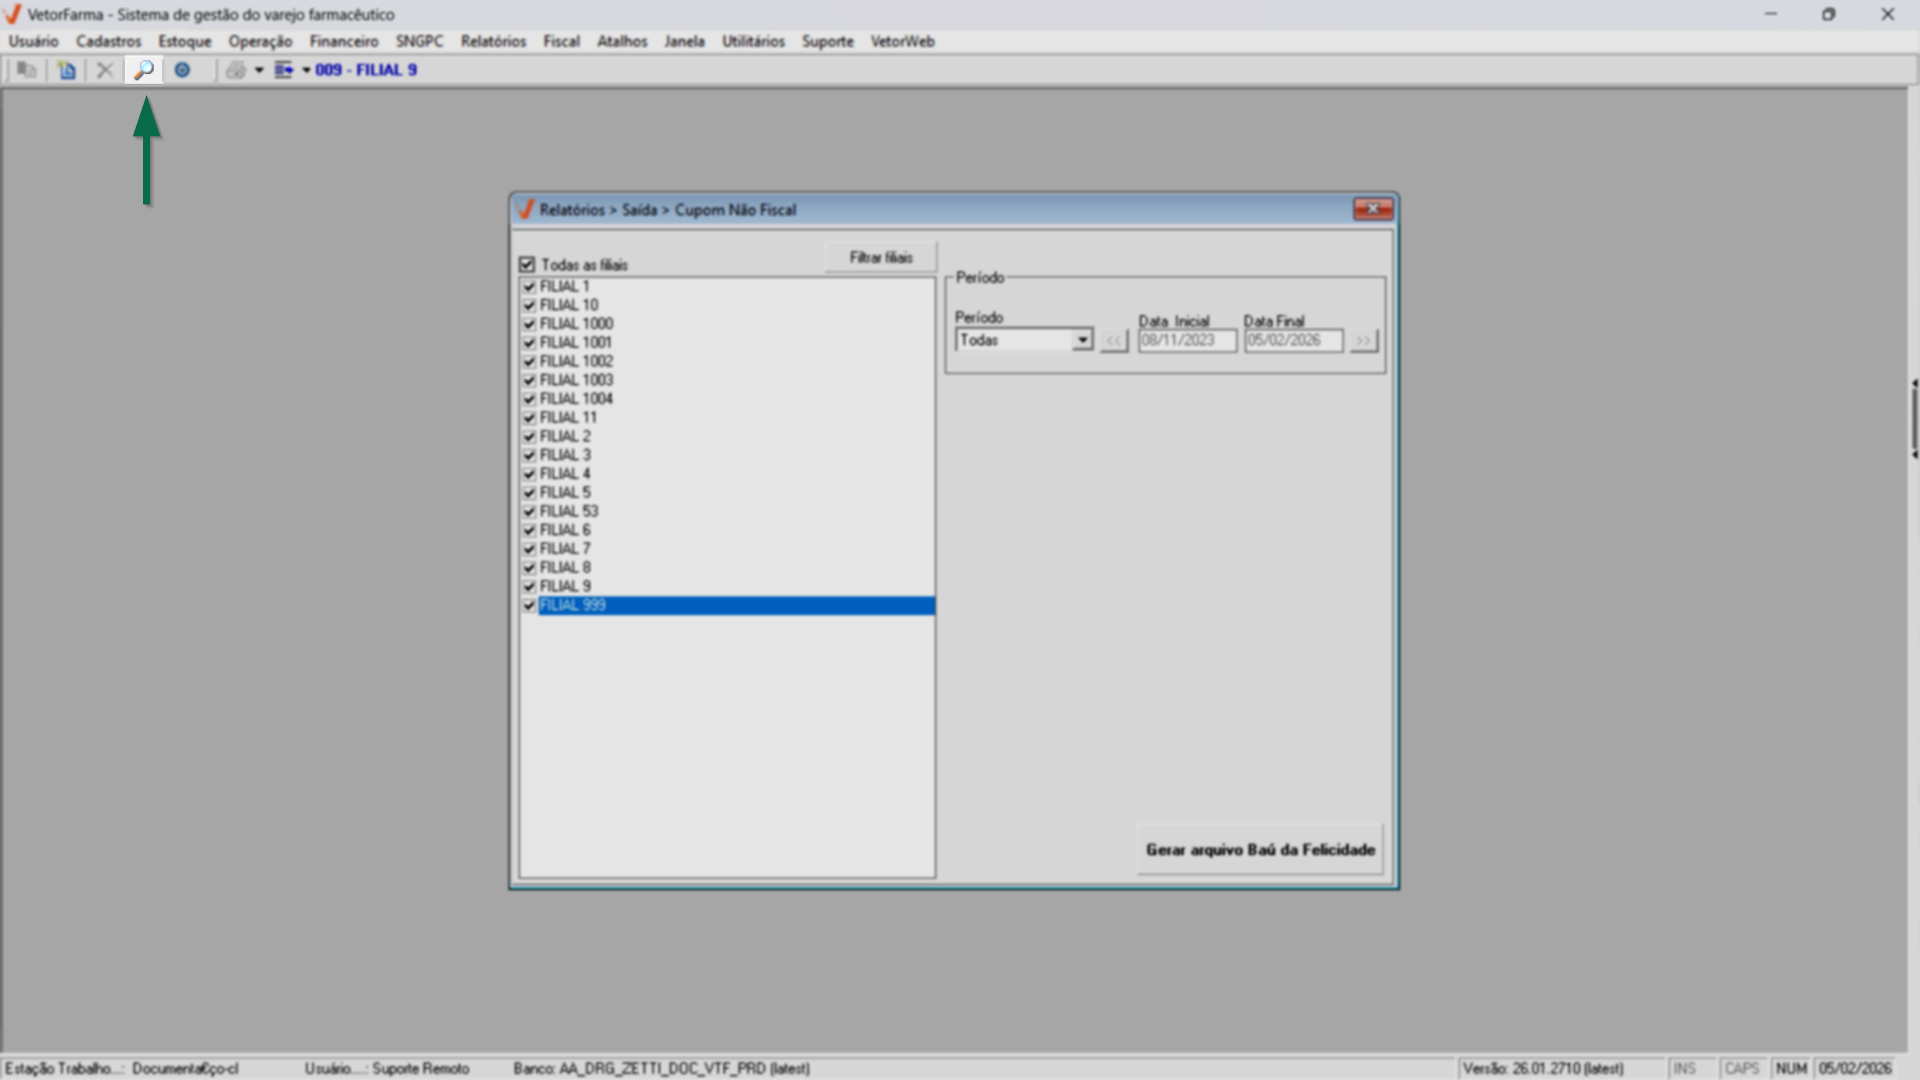The height and width of the screenshot is (1080, 1920).
Task: Click the magnifying glass search icon
Action: [144, 70]
